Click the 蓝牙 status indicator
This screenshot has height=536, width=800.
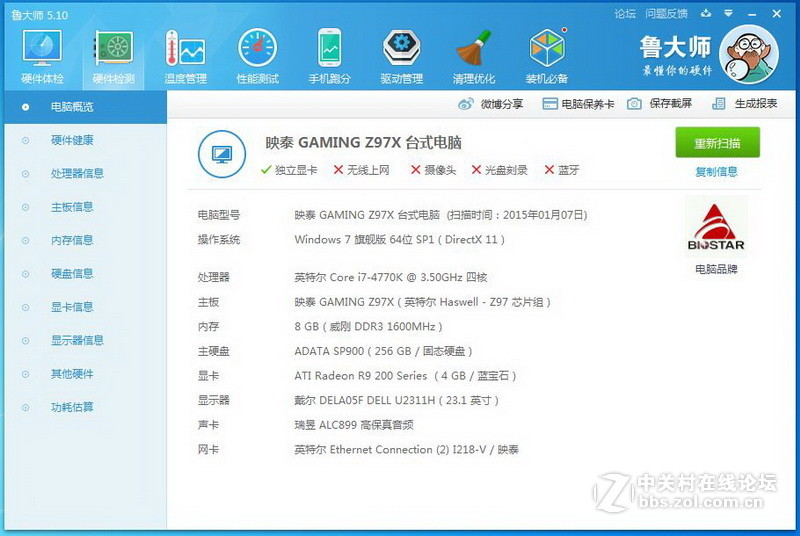point(562,170)
